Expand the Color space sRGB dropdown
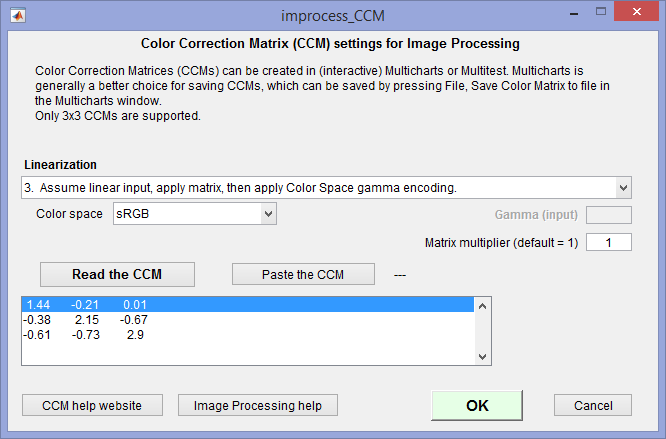Screen dimensions: 666x439 tap(195, 214)
